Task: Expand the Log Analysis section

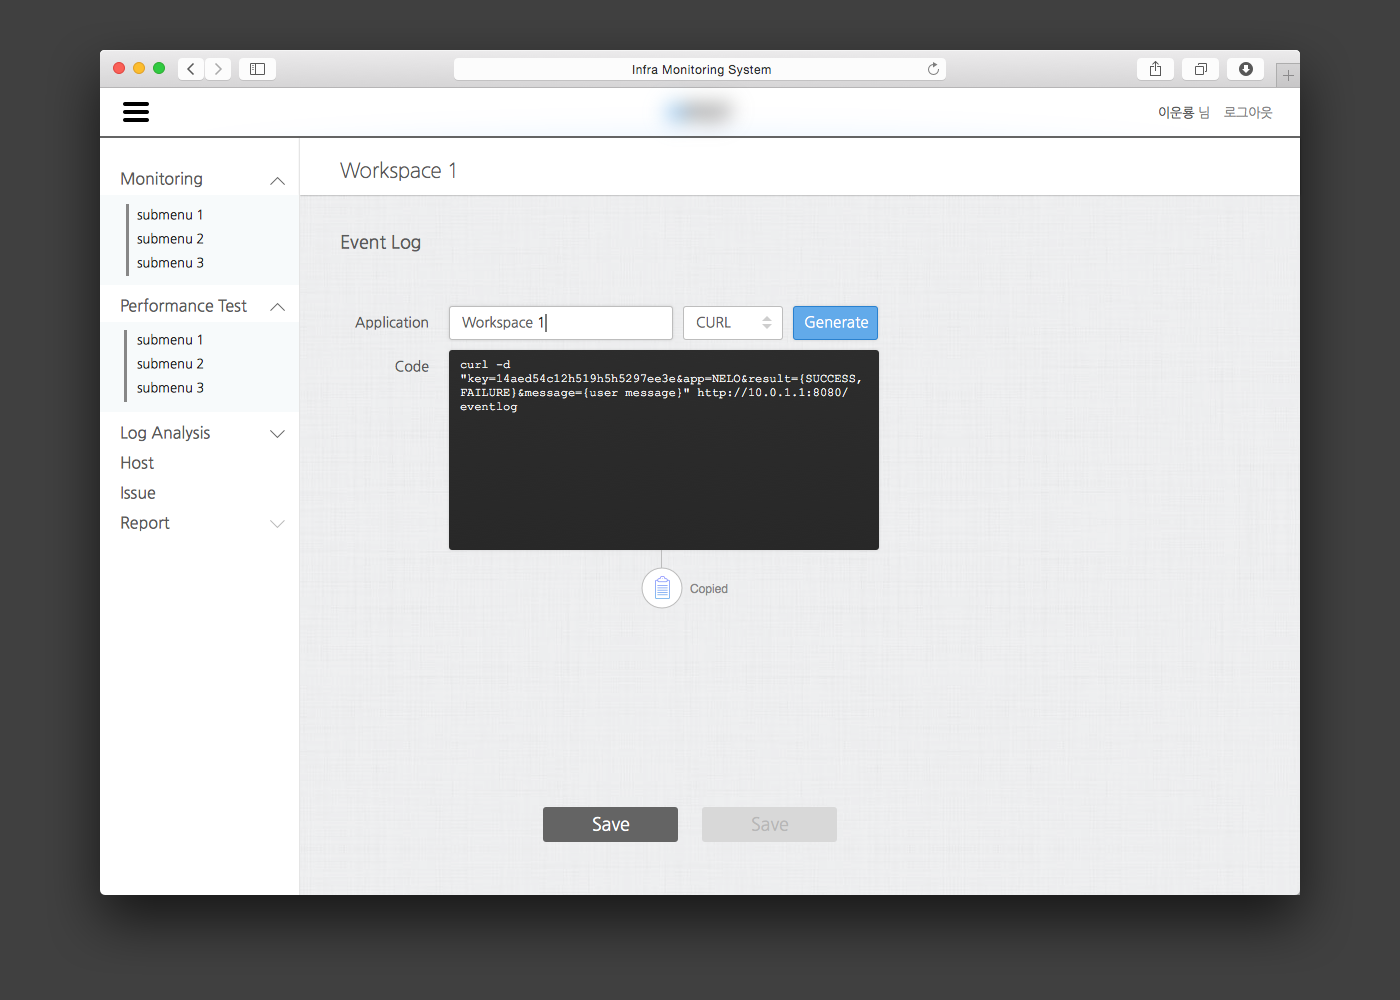Action: coord(278,434)
